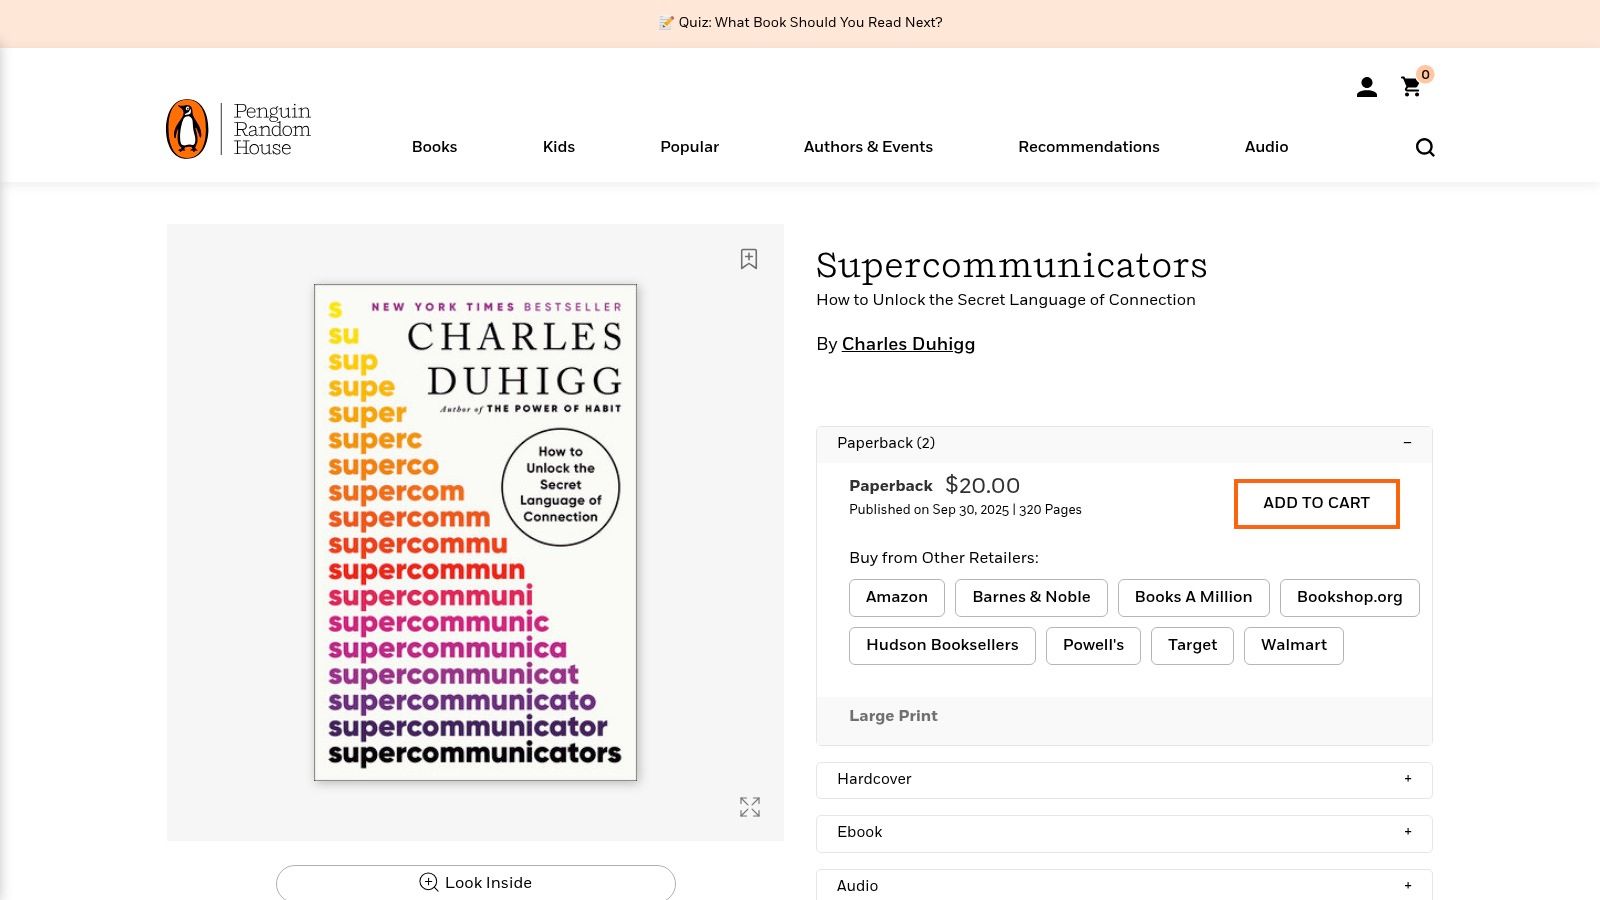This screenshot has height=900, width=1600.
Task: Buy from Barnes & Noble
Action: pos(1031,598)
